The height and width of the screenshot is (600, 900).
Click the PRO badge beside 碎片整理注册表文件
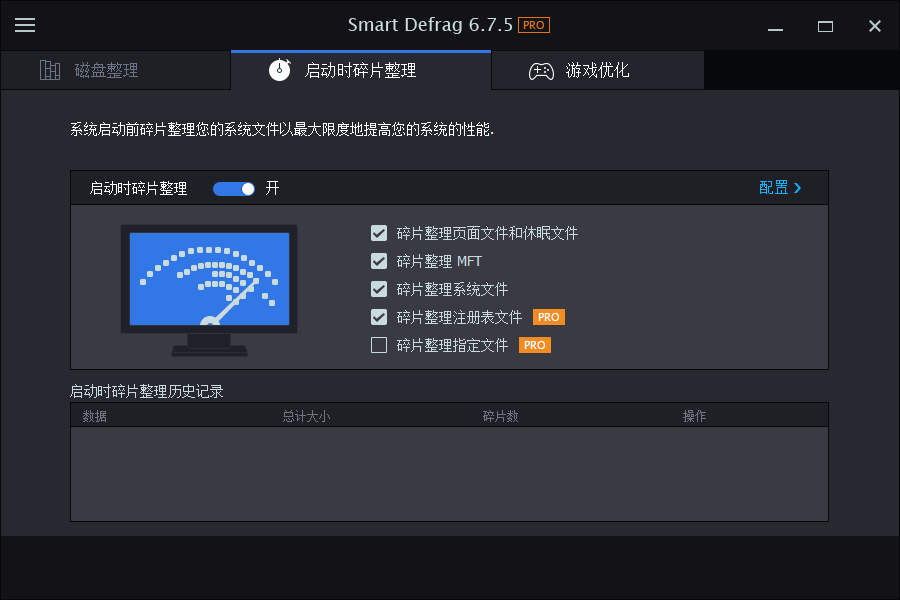click(x=548, y=317)
